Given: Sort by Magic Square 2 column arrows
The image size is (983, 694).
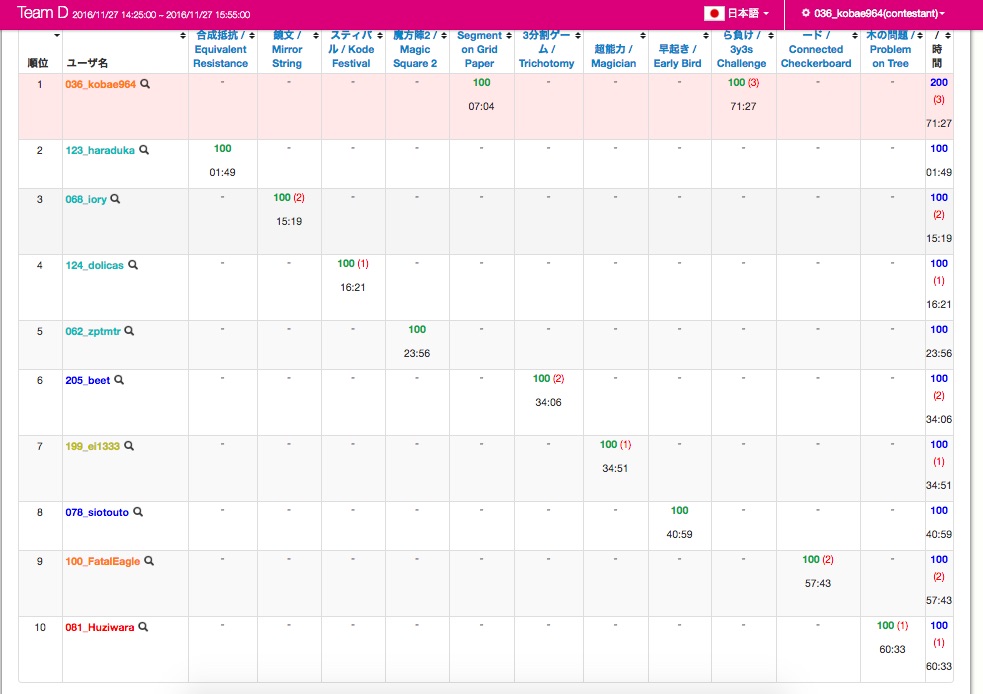Looking at the screenshot, I should 444,36.
